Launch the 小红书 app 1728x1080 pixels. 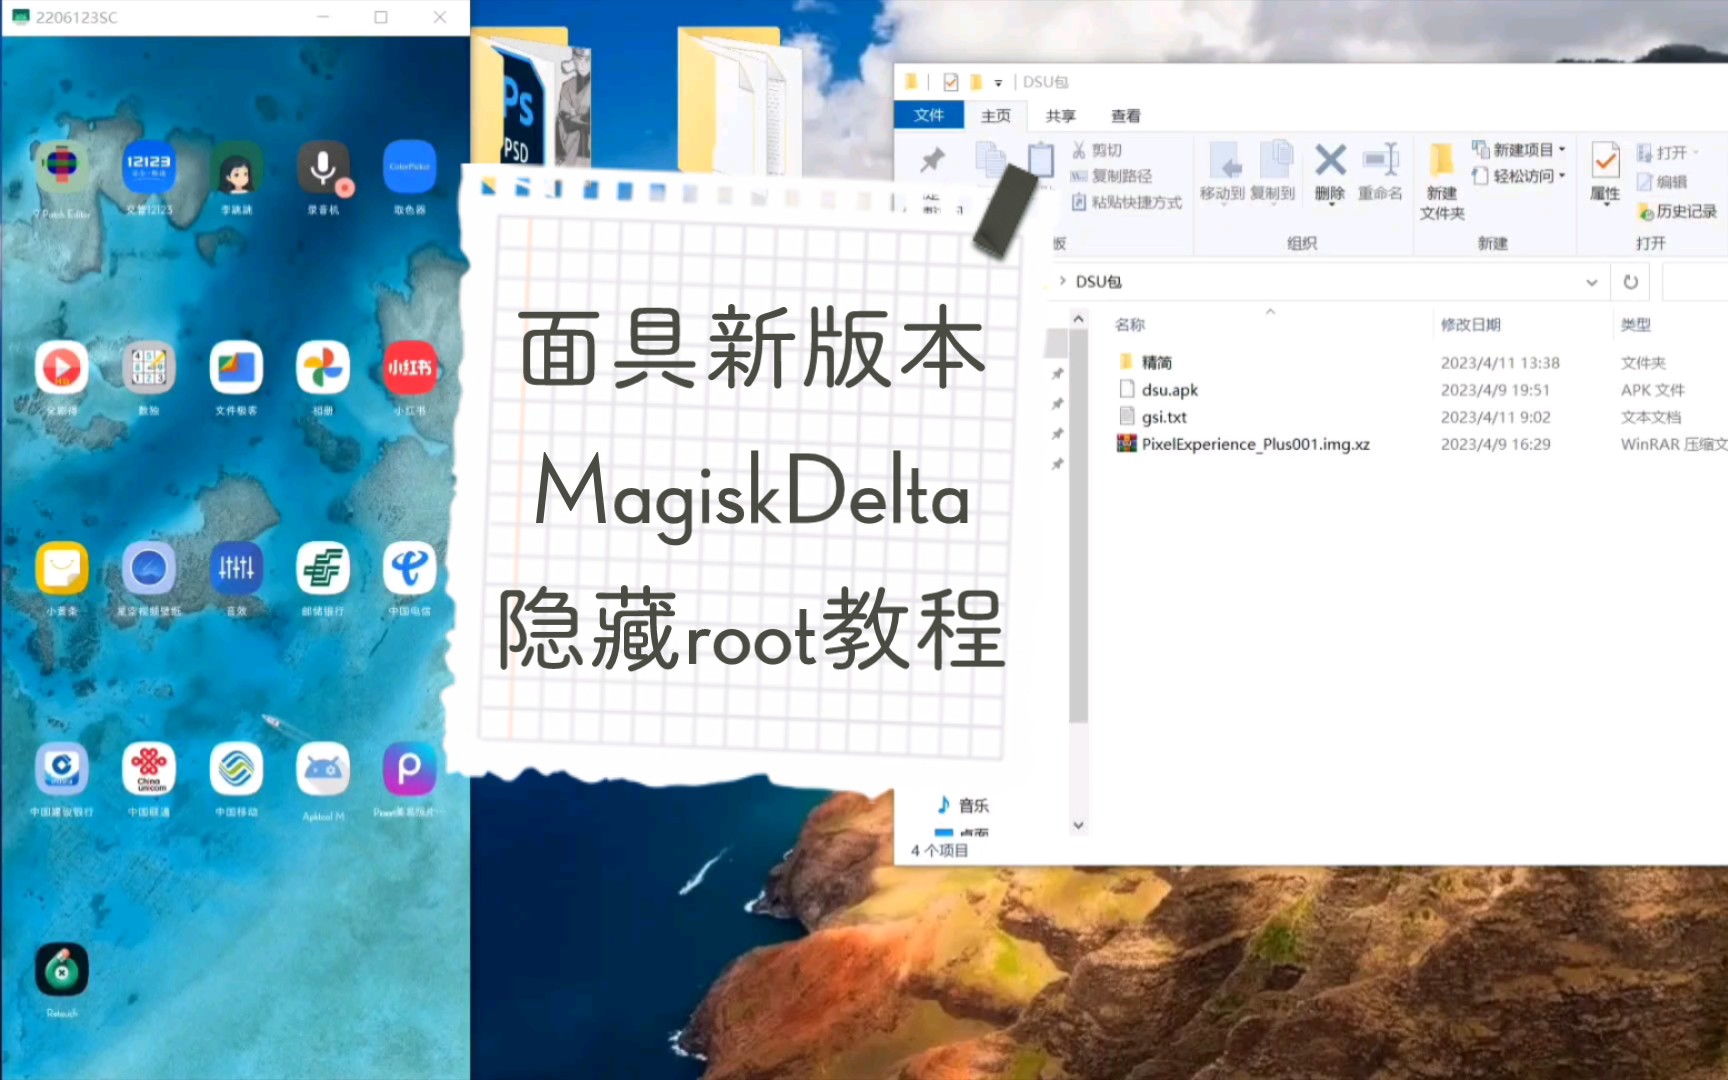(410, 368)
